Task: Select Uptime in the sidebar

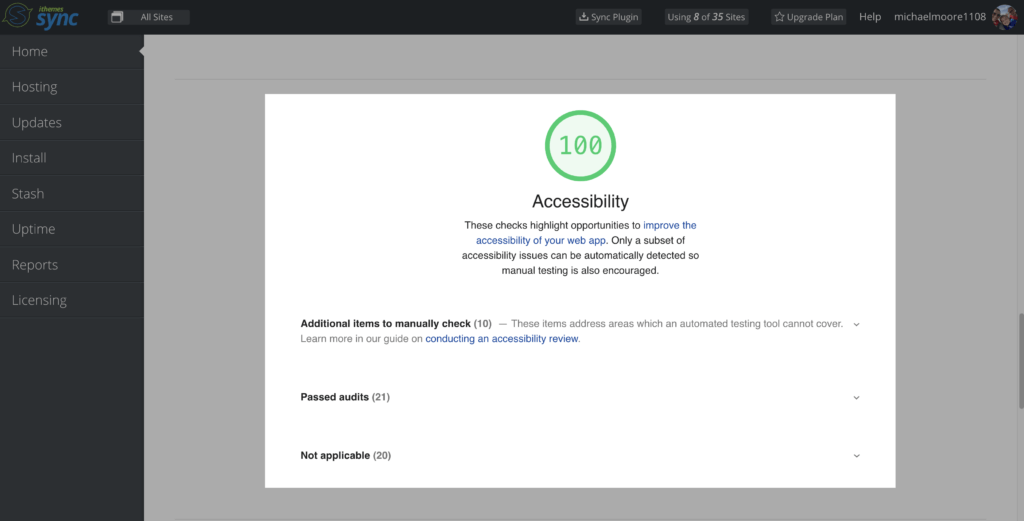Action: coord(72,229)
